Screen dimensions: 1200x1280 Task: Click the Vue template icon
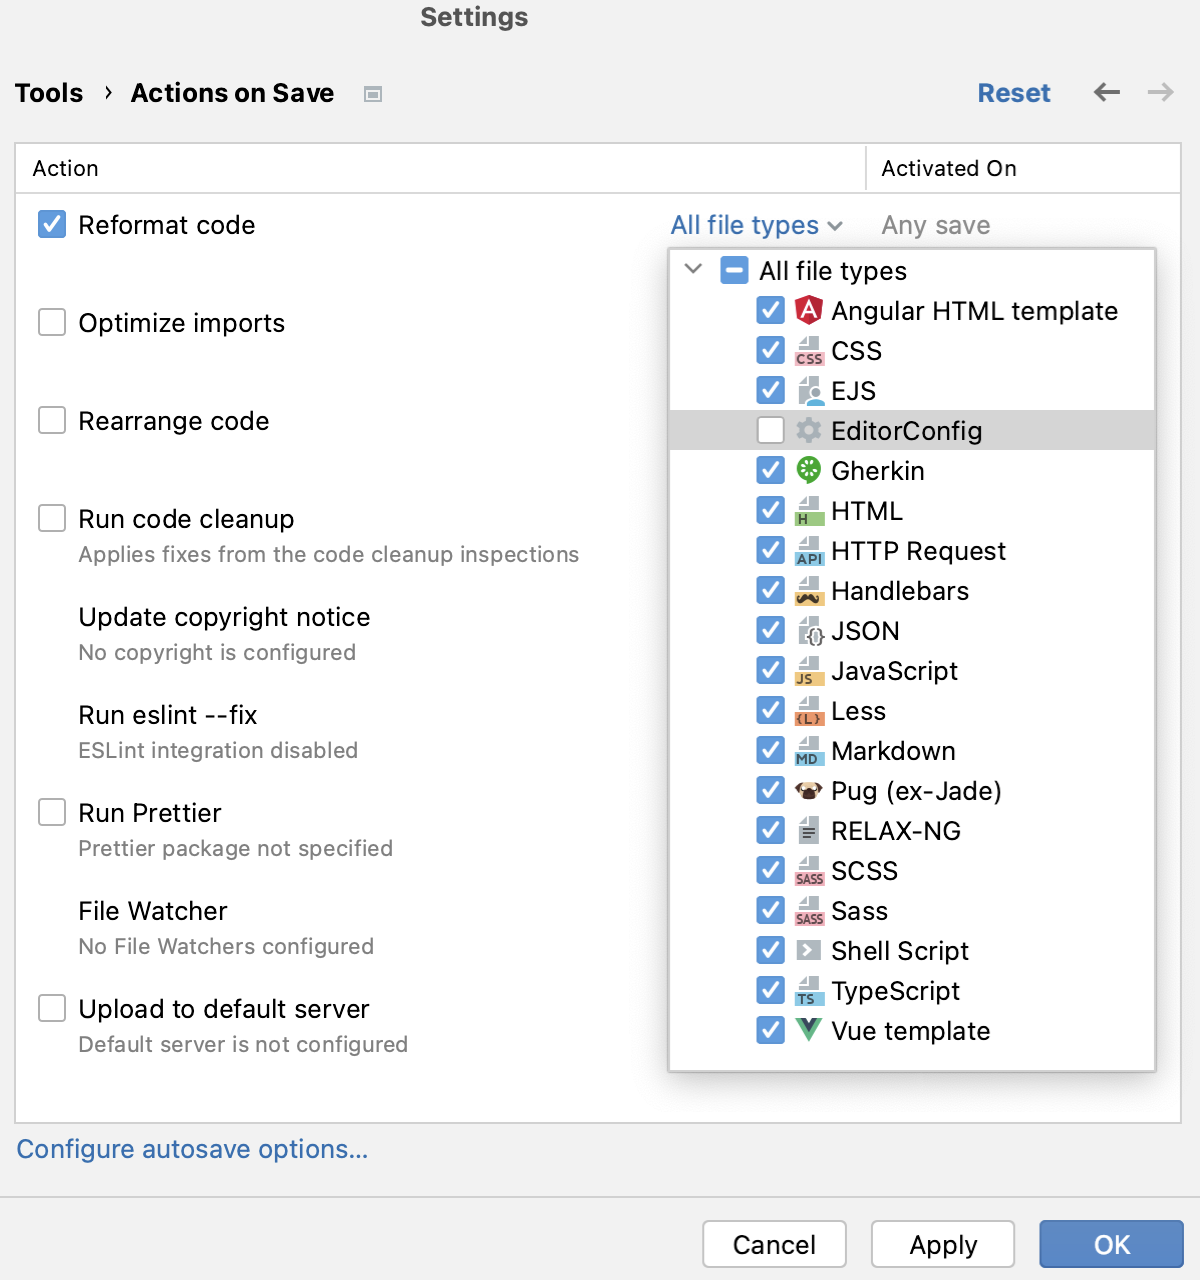pyautogui.click(x=808, y=1030)
